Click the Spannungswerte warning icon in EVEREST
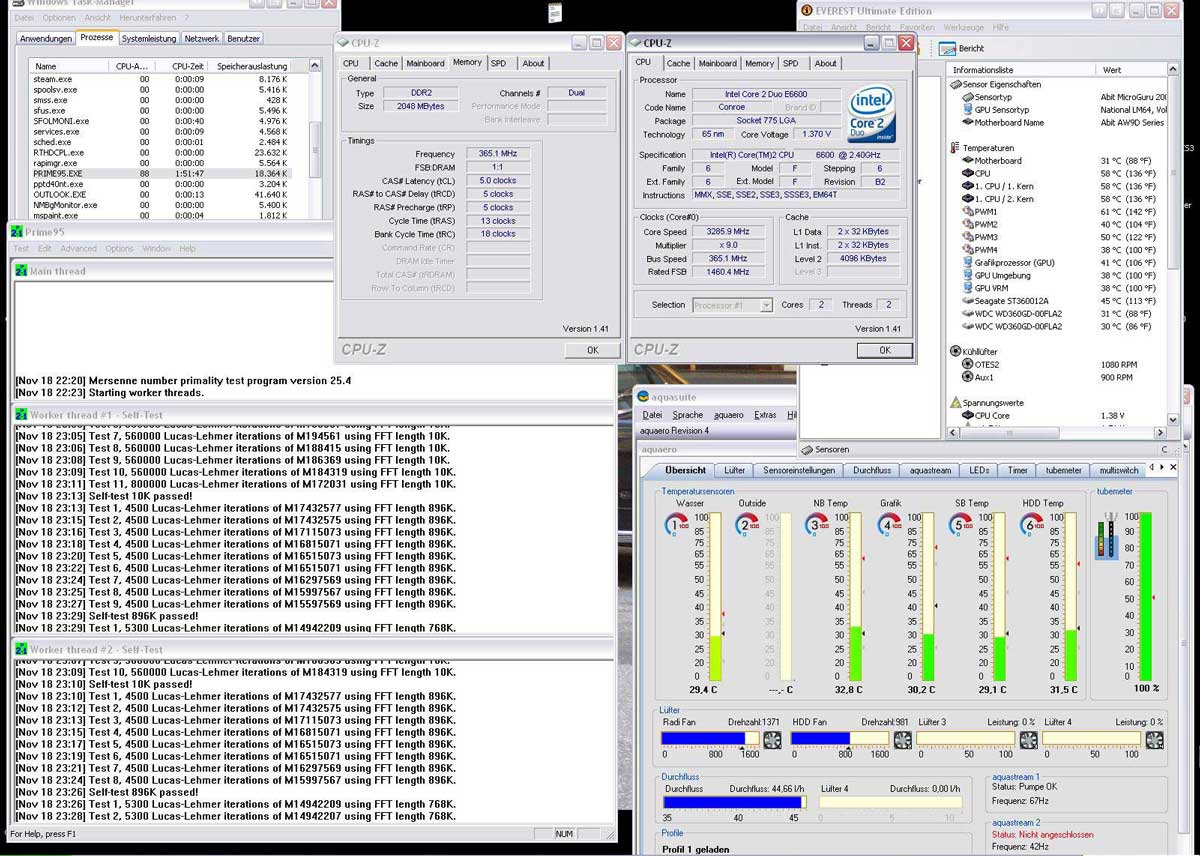1200x856 pixels. pos(955,402)
